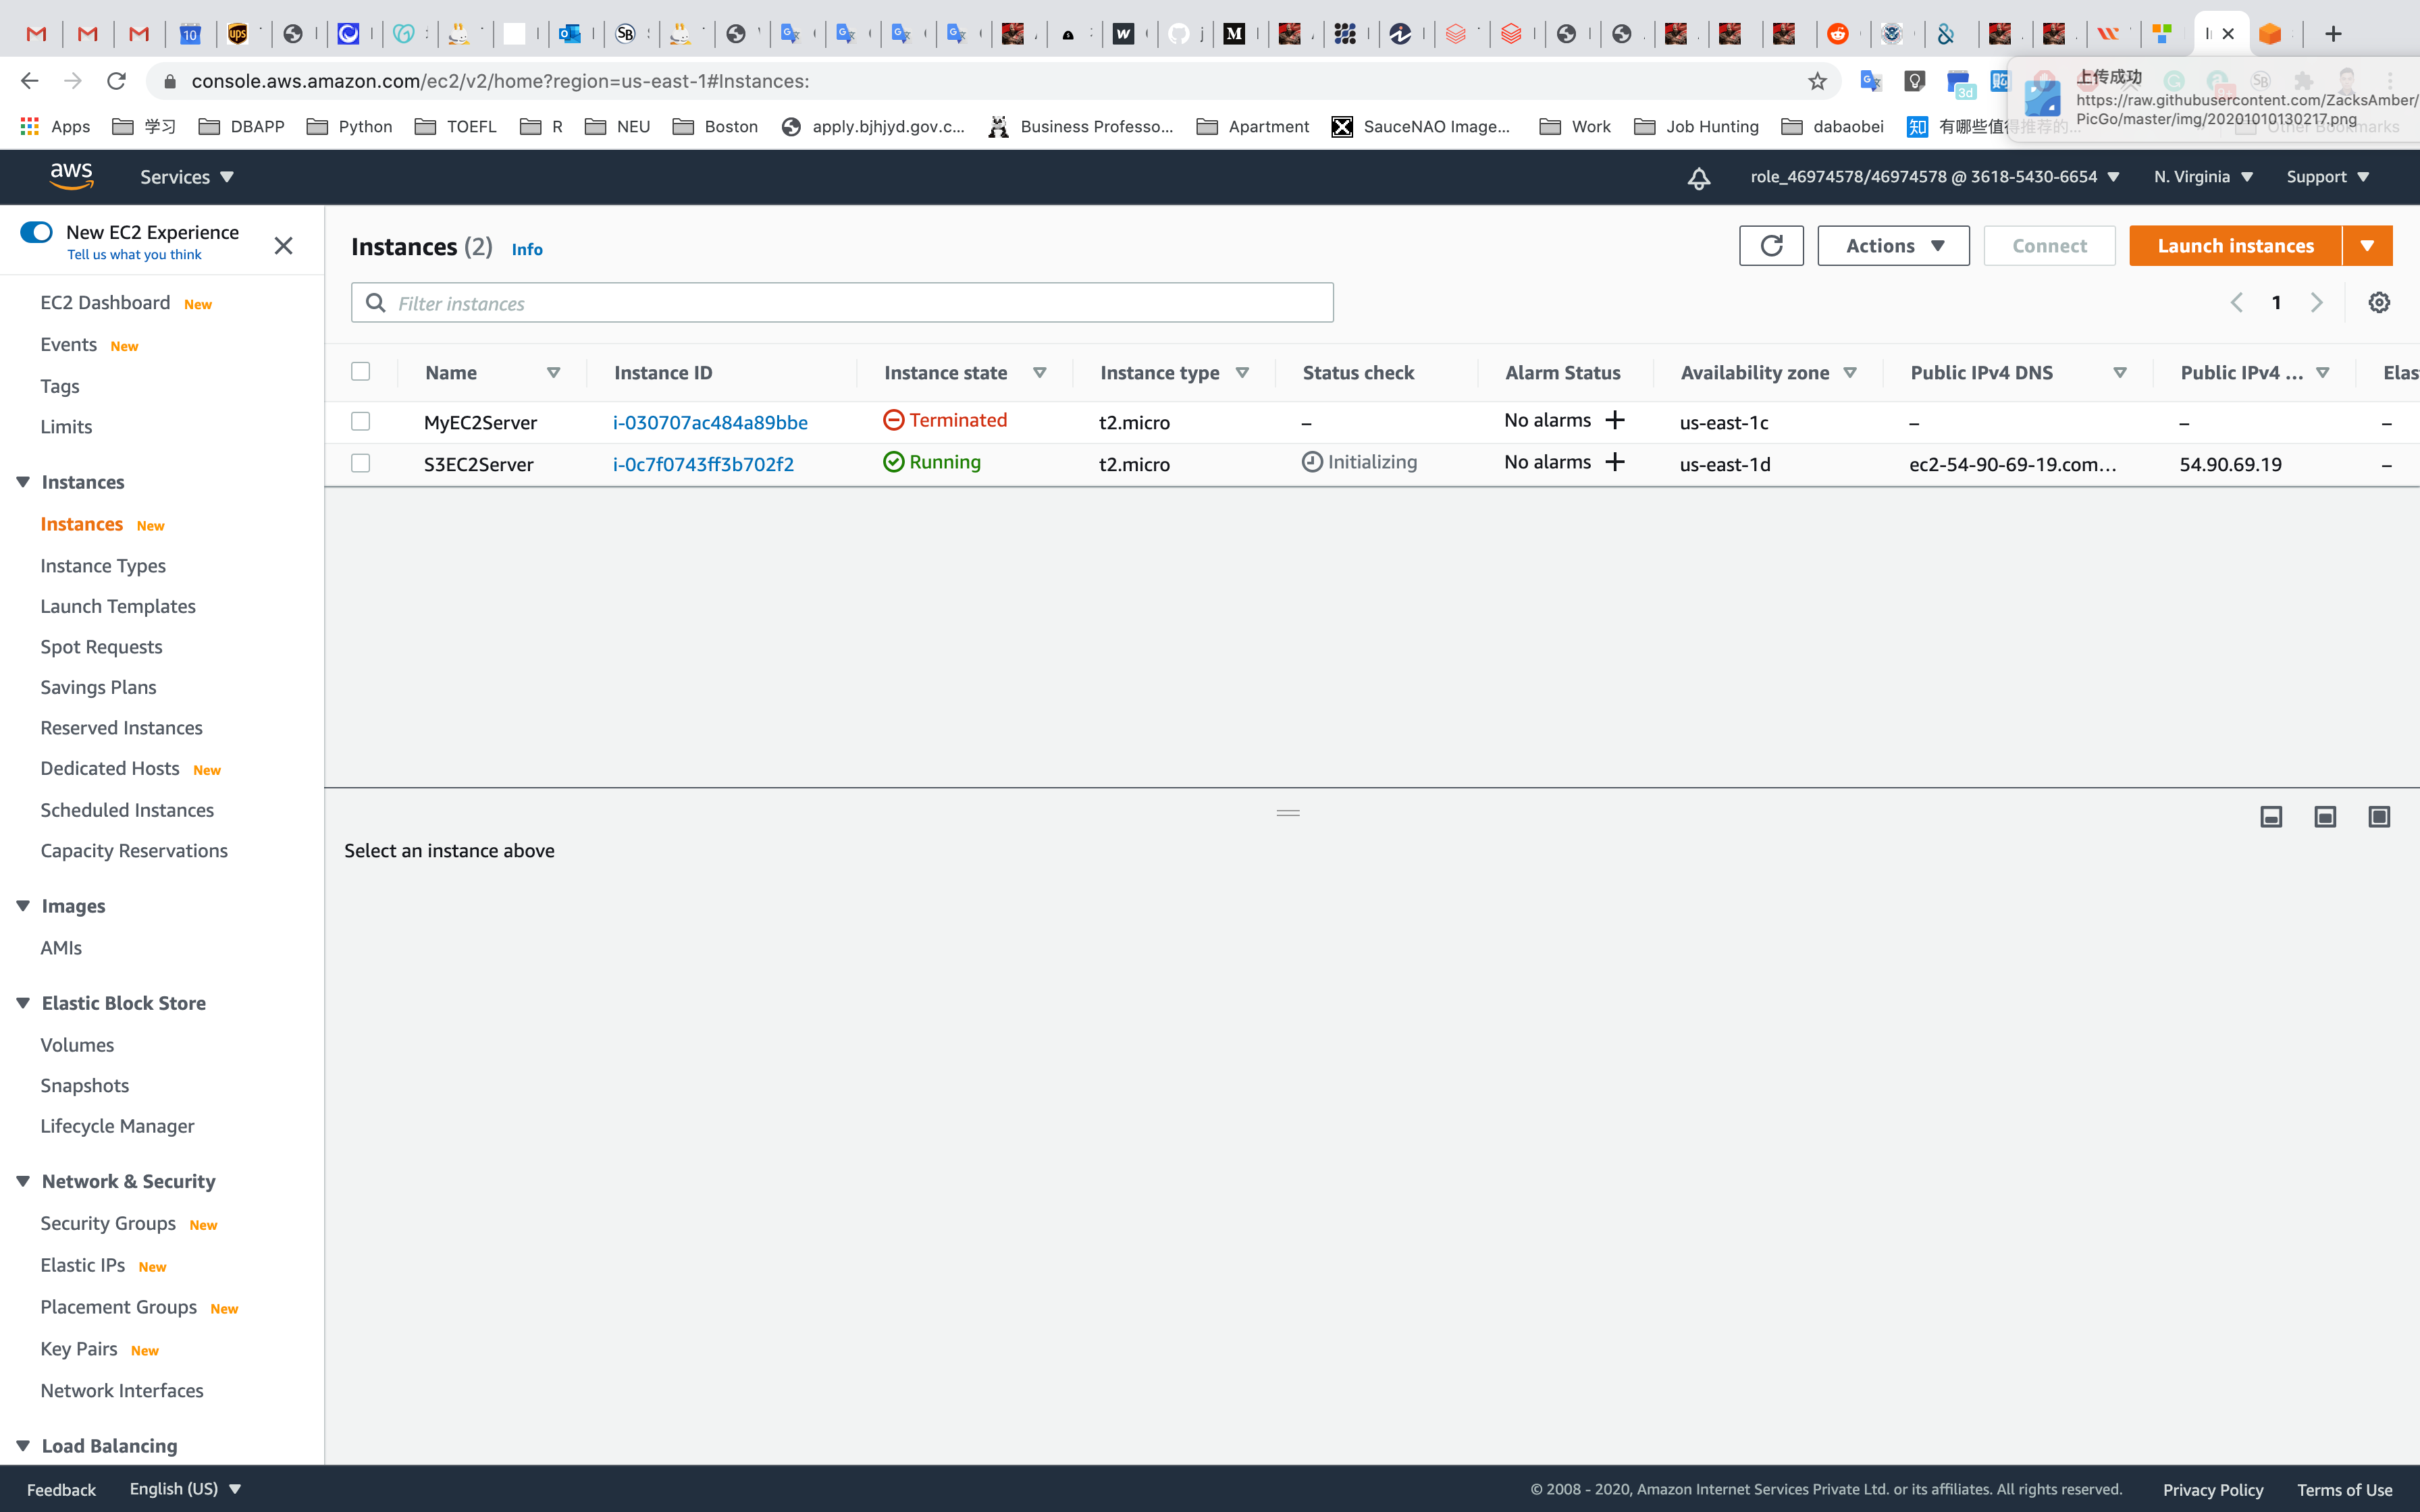Add alarm for S3EC2Server with plus icon

pyautogui.click(x=1615, y=462)
